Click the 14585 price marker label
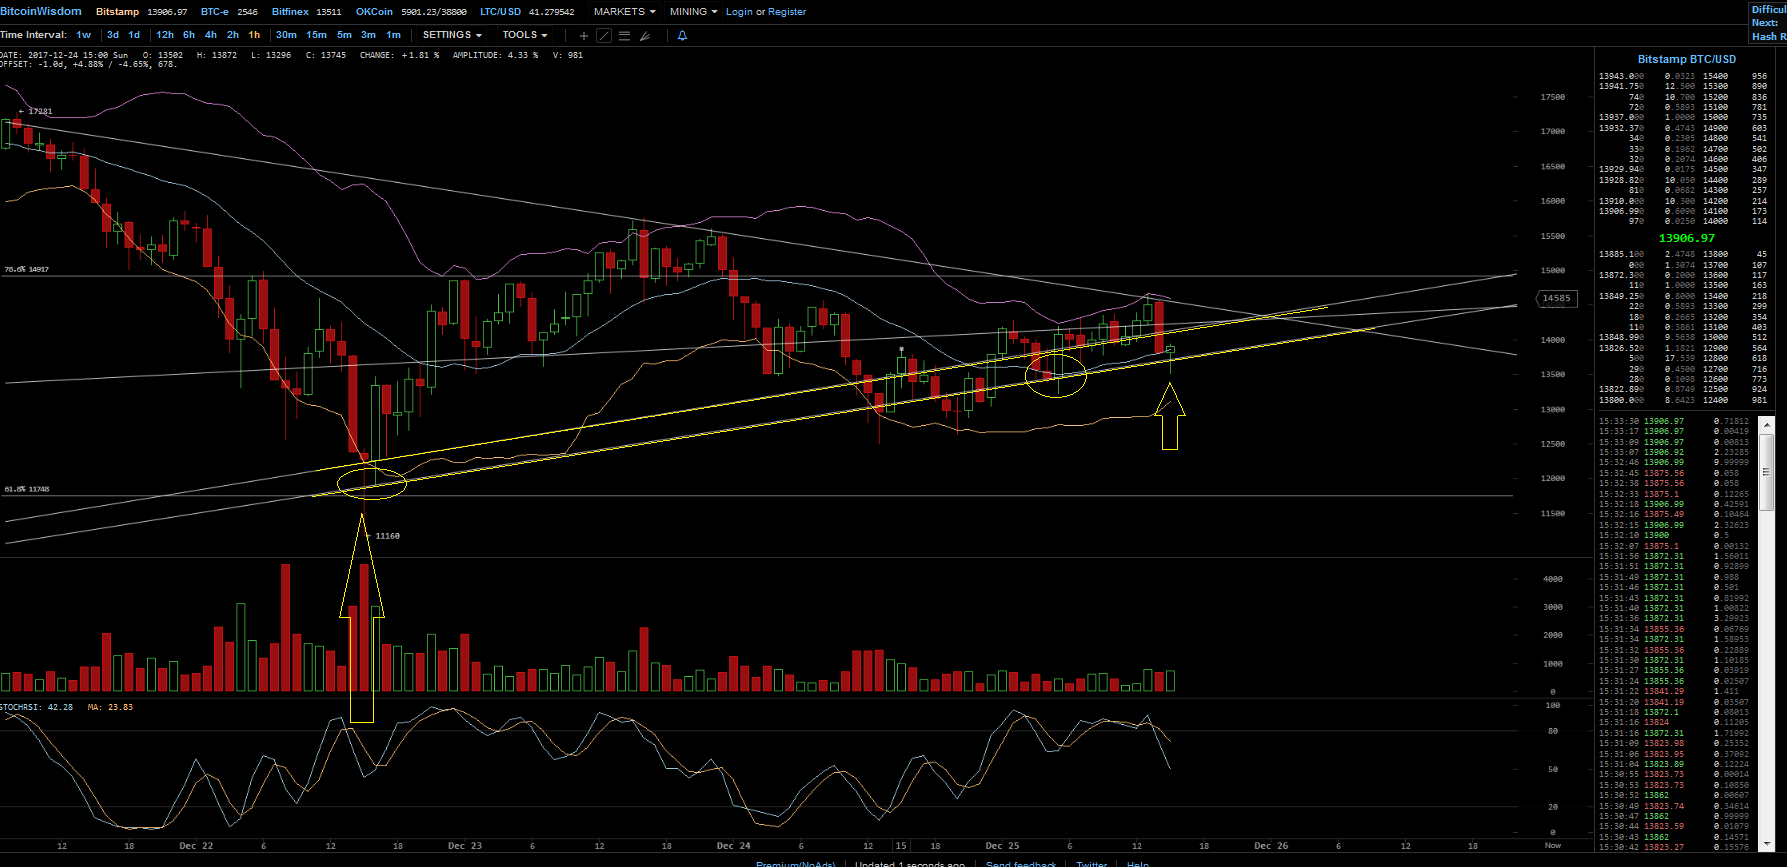This screenshot has width=1787, height=867. 1556,298
